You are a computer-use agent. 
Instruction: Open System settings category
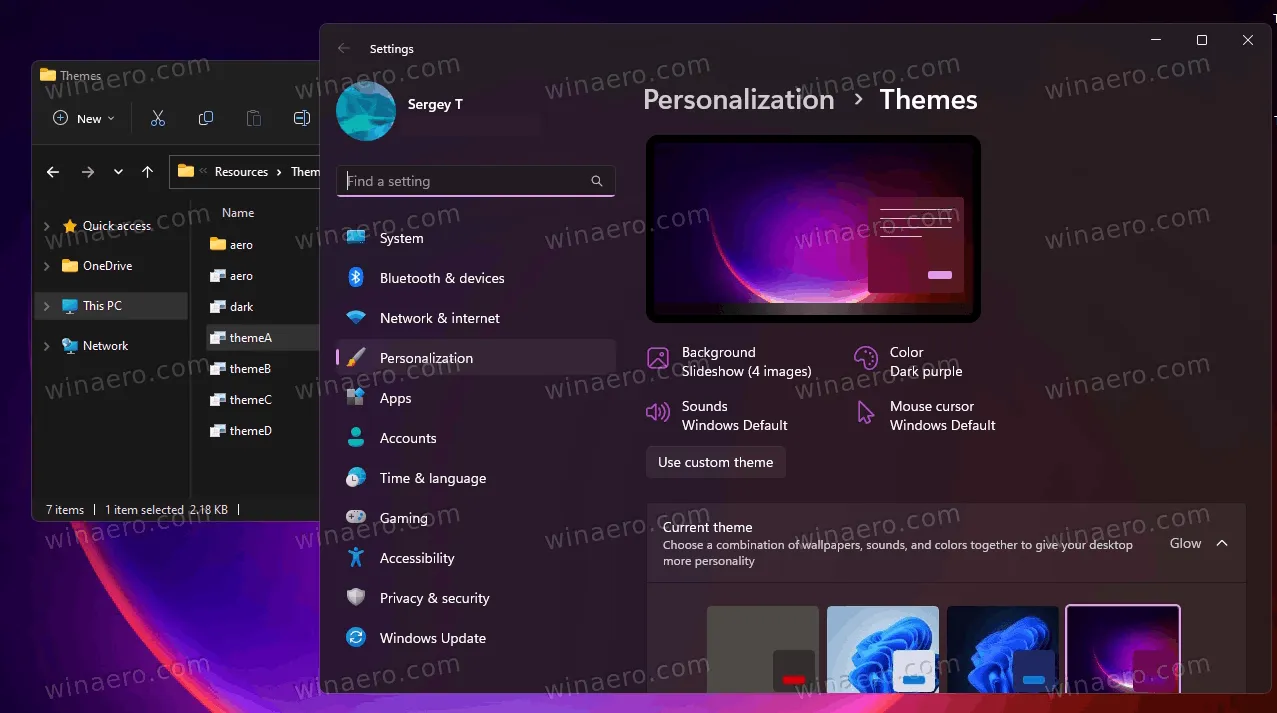tap(476, 238)
